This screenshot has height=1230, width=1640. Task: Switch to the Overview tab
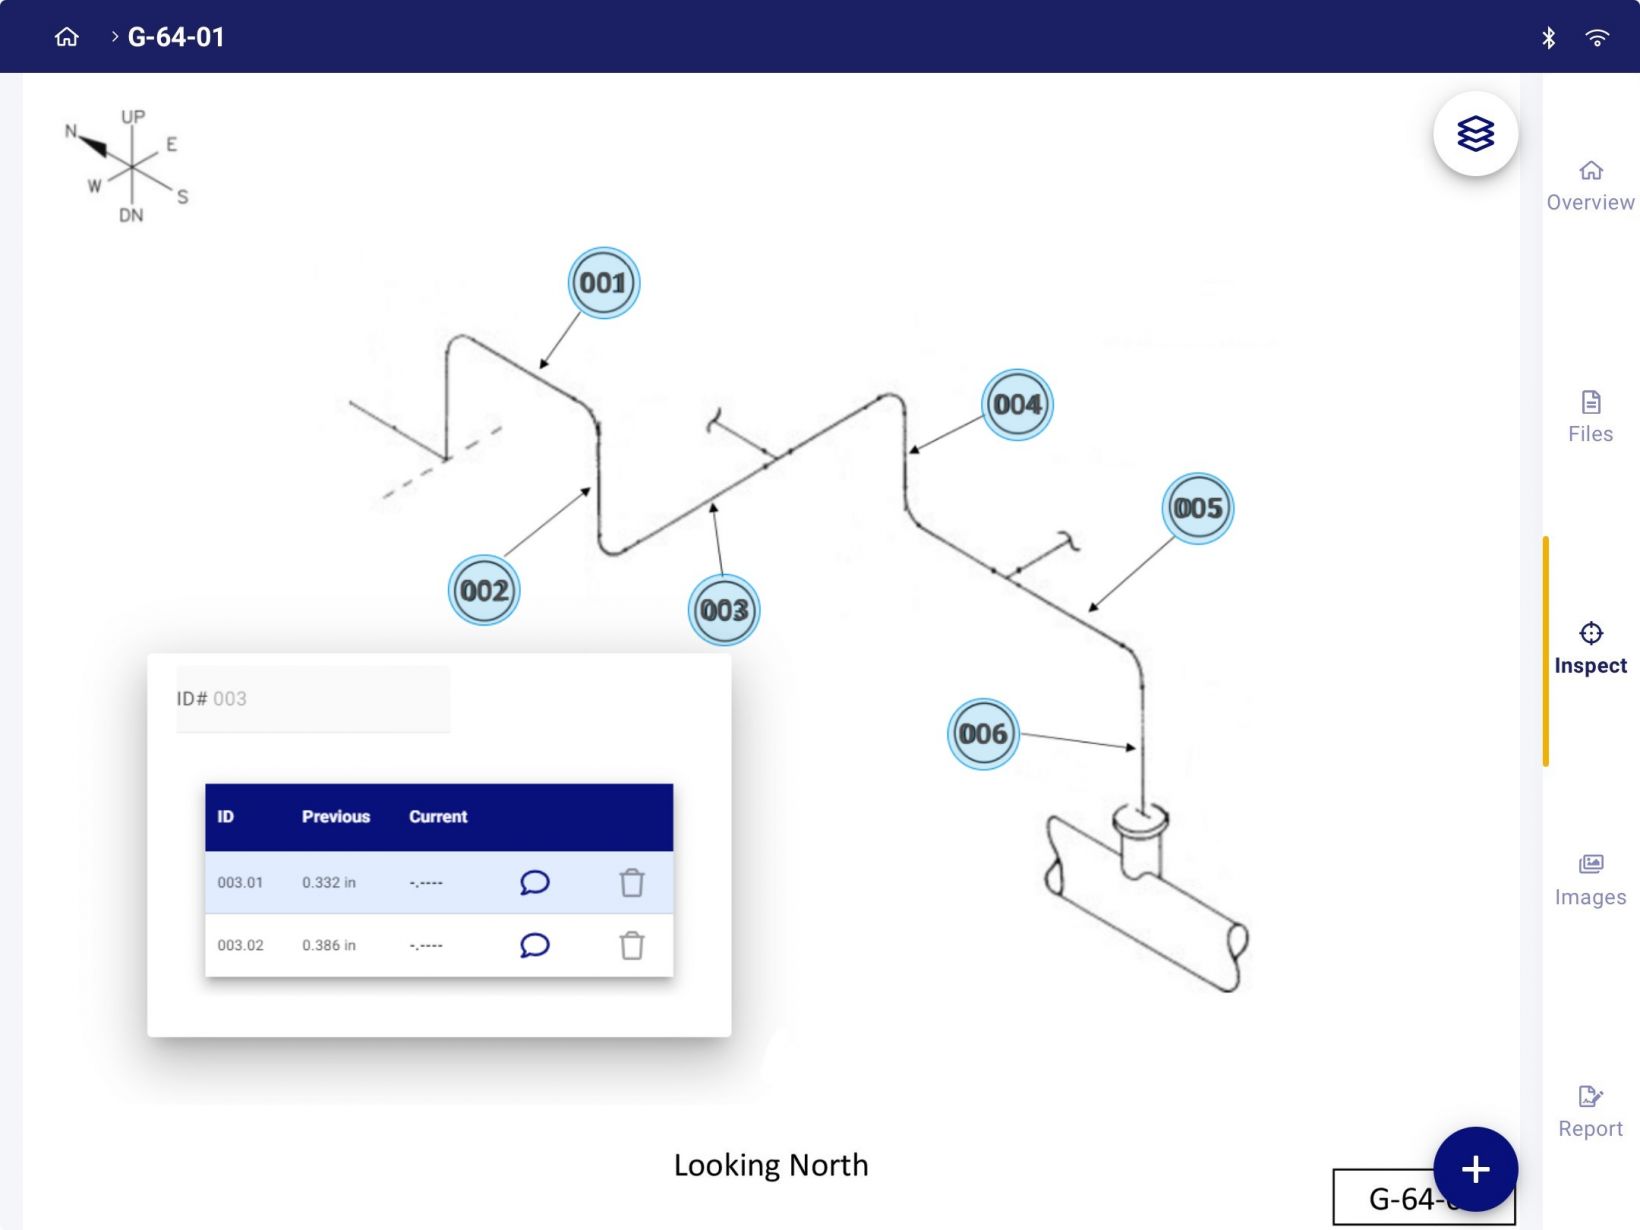tap(1590, 186)
